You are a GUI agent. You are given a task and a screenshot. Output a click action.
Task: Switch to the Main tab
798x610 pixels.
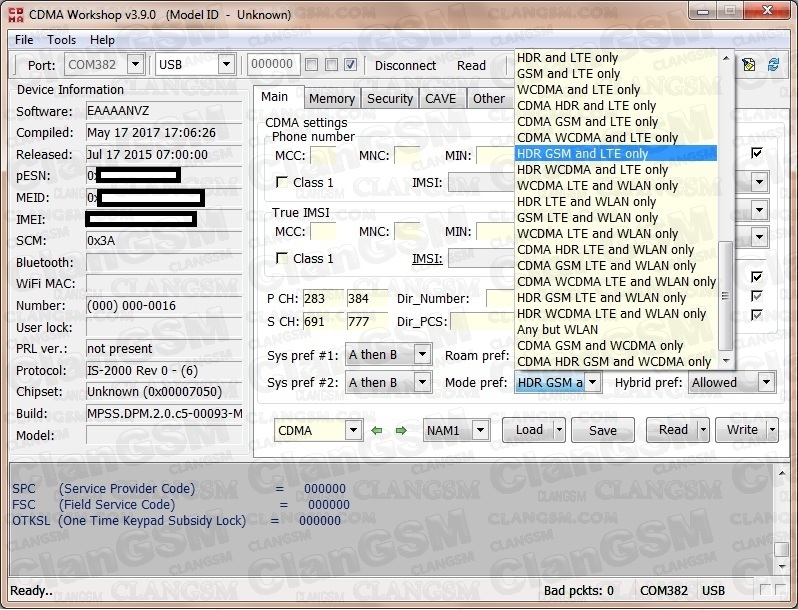click(x=275, y=97)
